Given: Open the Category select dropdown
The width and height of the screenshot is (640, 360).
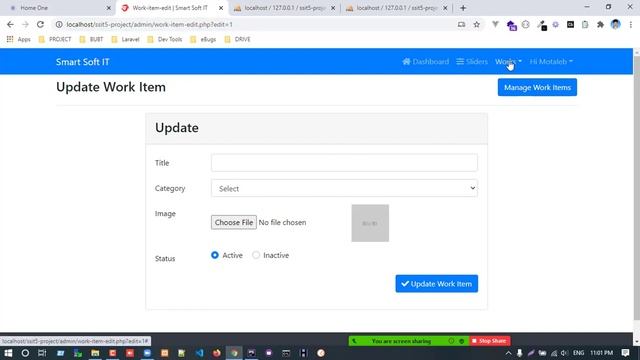Looking at the screenshot, I should tap(344, 188).
